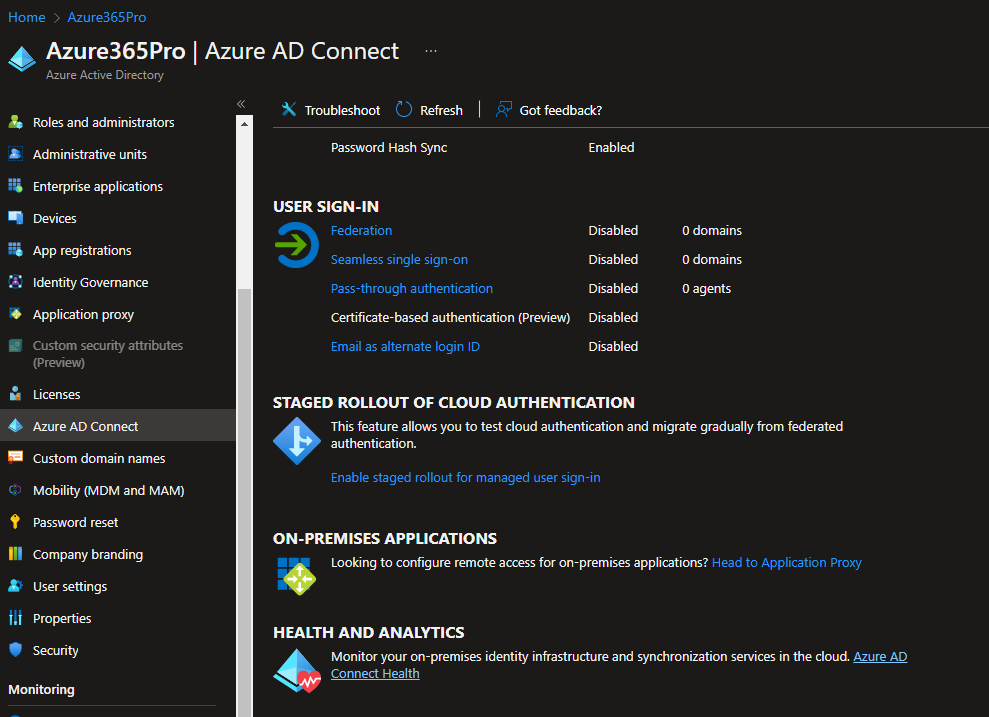Screen dimensions: 989x717
Task: Click the Troubleshoot button
Action: [331, 110]
